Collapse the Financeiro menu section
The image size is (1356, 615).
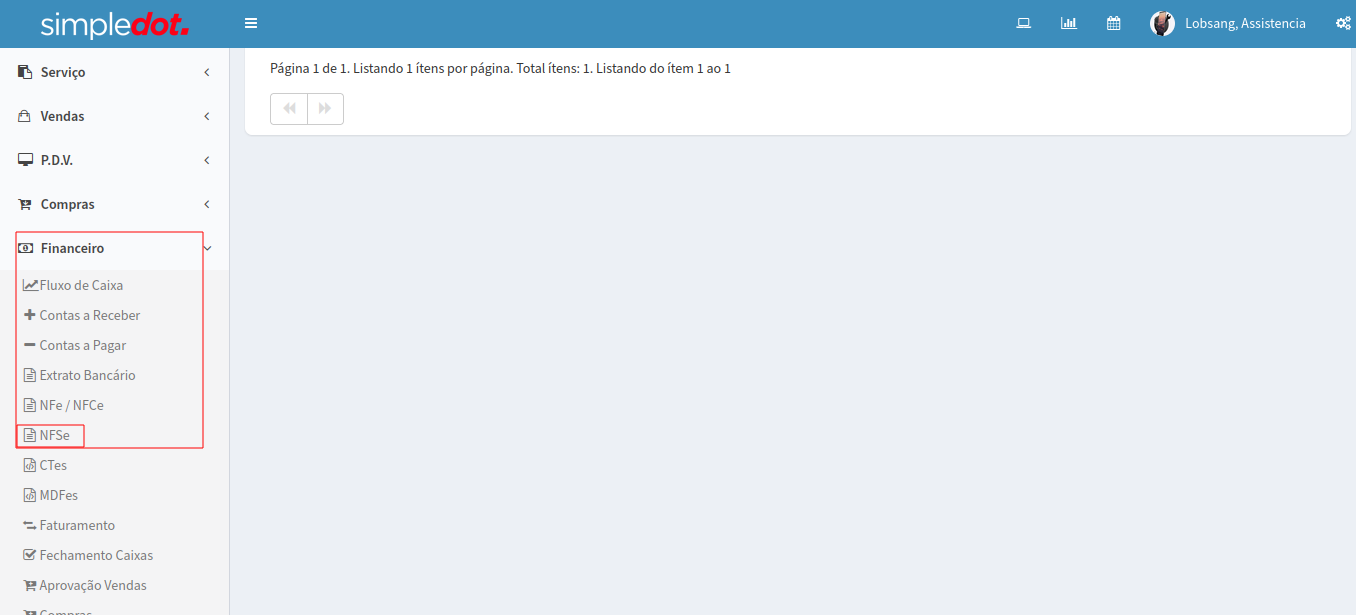[72, 248]
